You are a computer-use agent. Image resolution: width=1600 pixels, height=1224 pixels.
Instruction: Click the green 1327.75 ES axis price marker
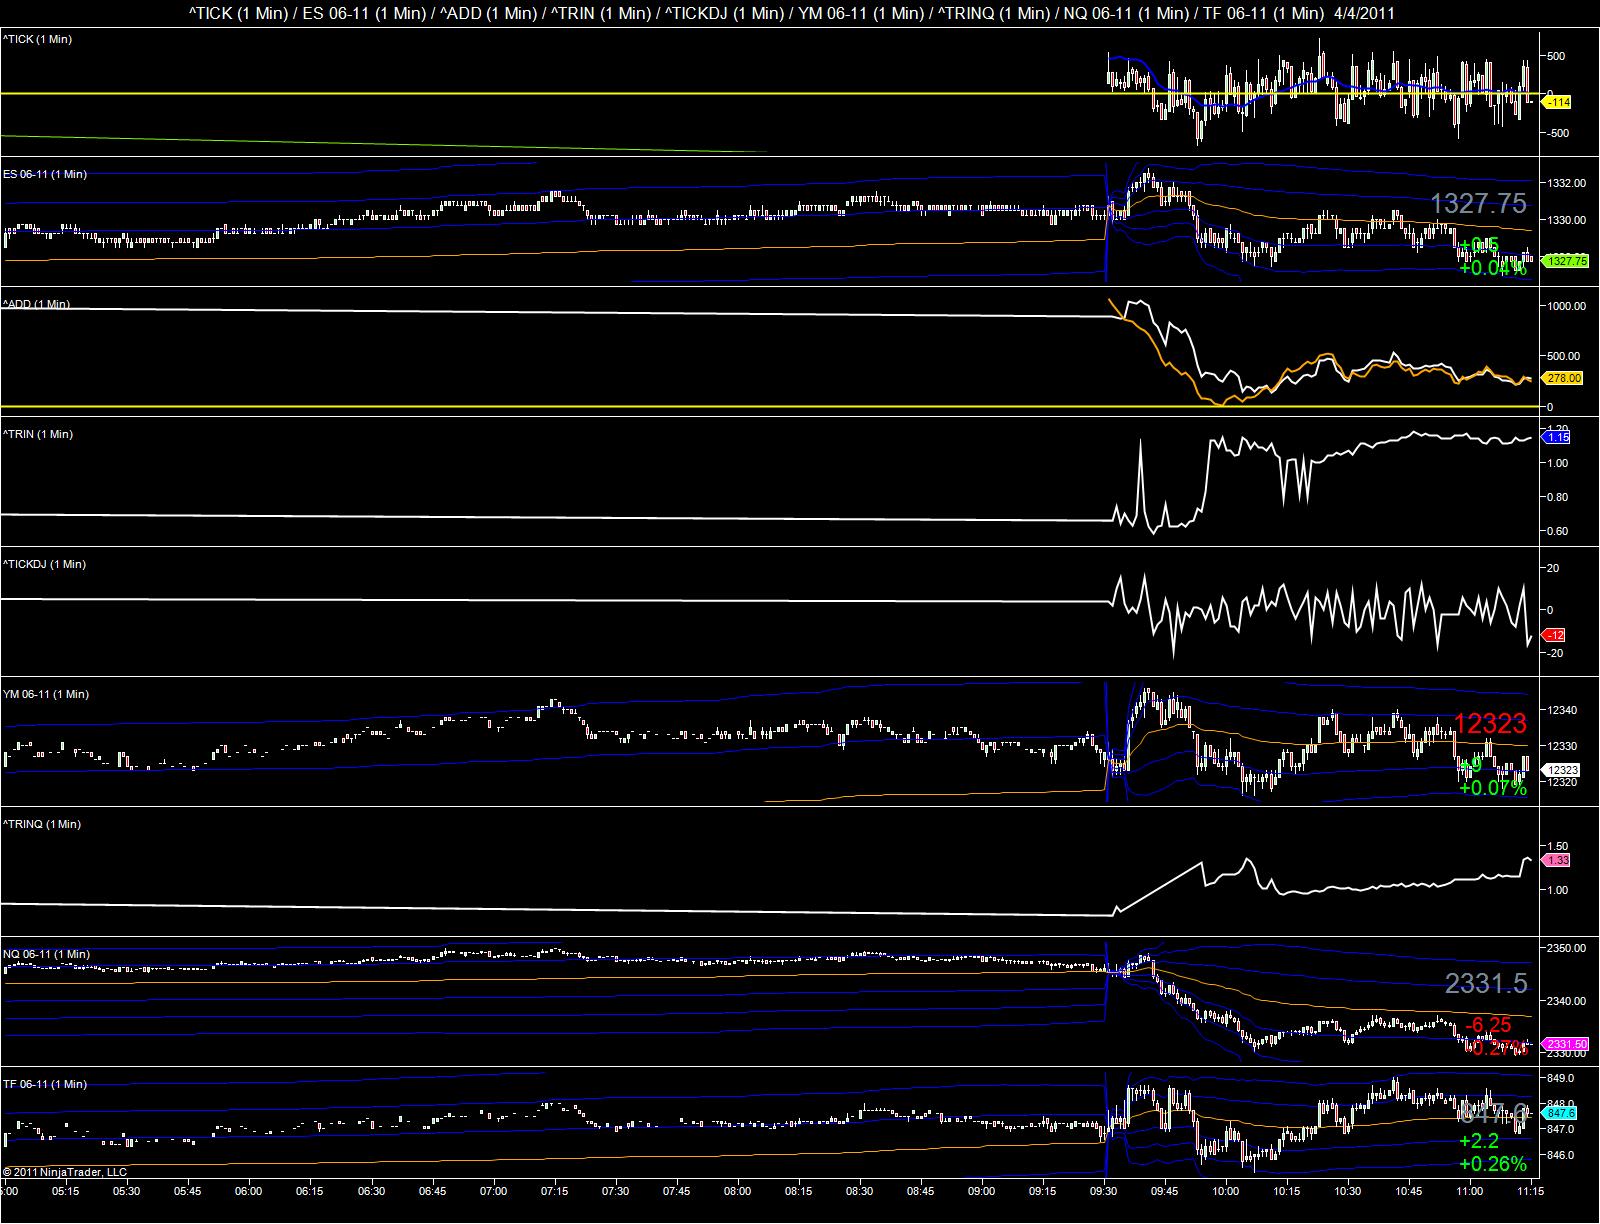point(1566,261)
